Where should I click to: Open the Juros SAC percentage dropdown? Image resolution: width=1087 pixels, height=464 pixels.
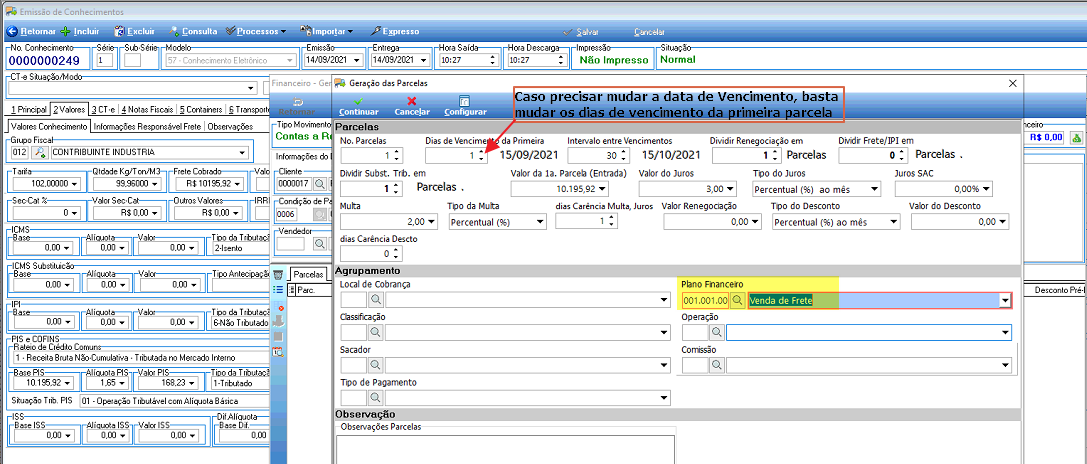(x=986, y=189)
